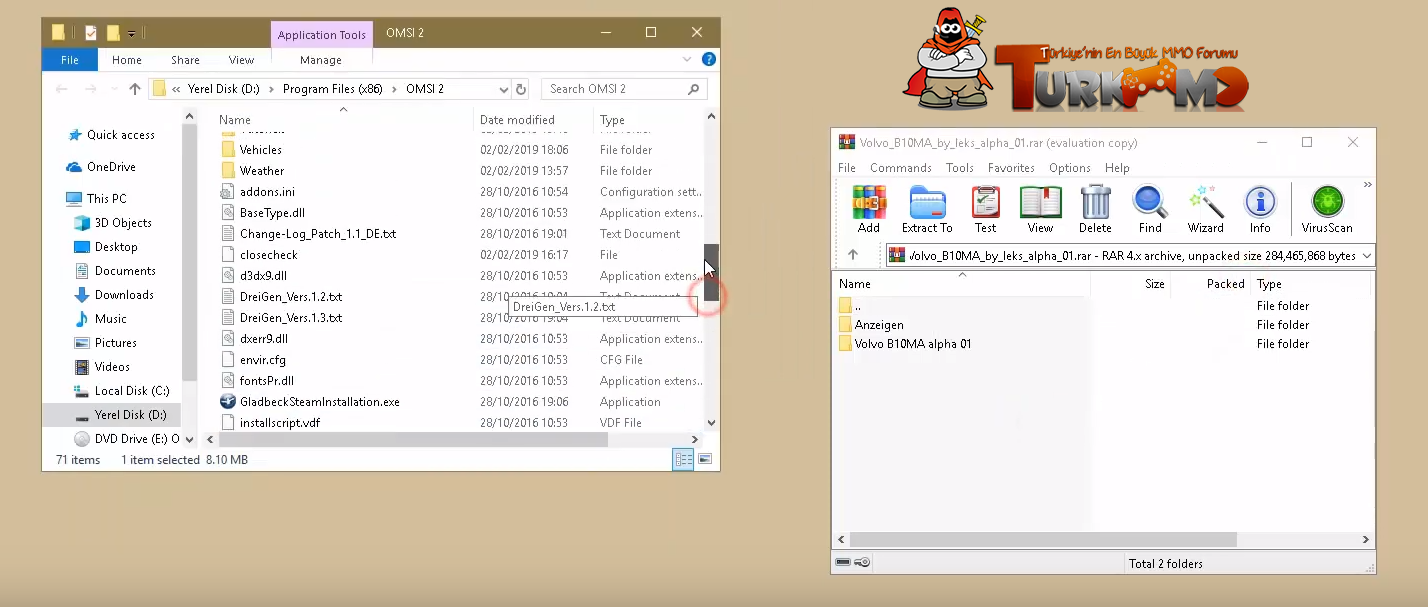Viewport: 1428px width, 607px height.
Task: Select This PC in navigation pane
Action: coord(106,199)
